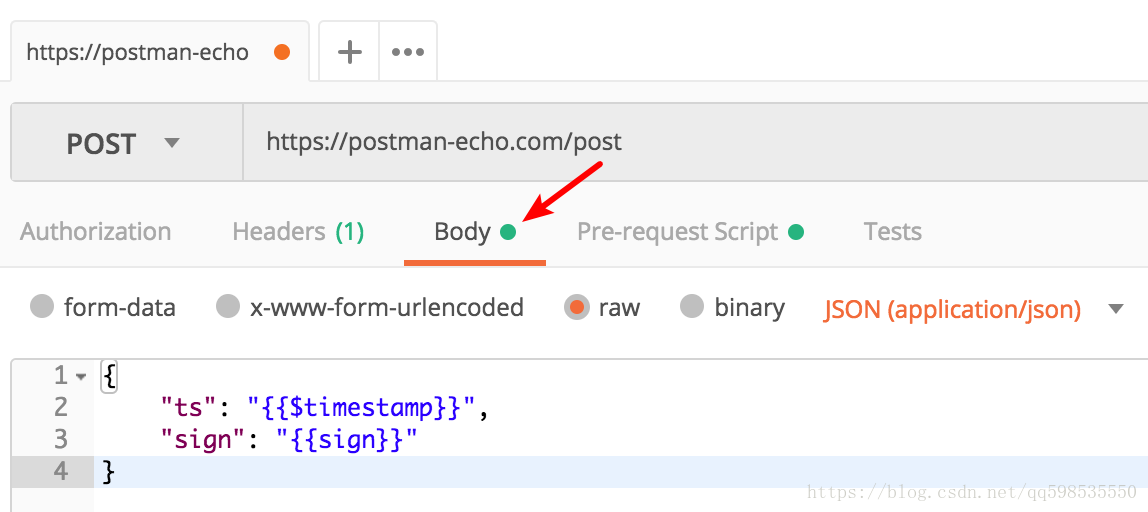This screenshot has width=1148, height=512.
Task: Choose the x-www-form-urlencoded radio option
Action: click(228, 307)
